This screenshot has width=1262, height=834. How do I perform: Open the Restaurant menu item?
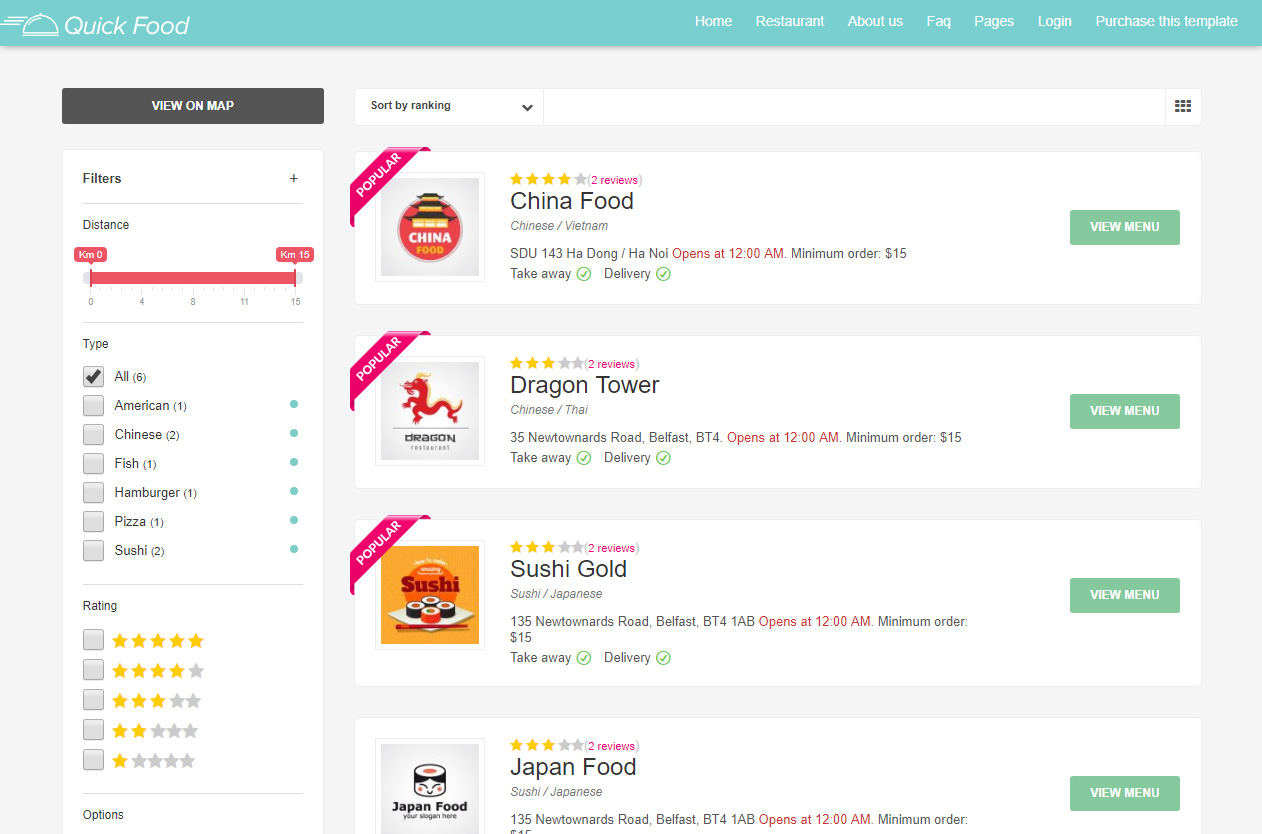pos(790,22)
